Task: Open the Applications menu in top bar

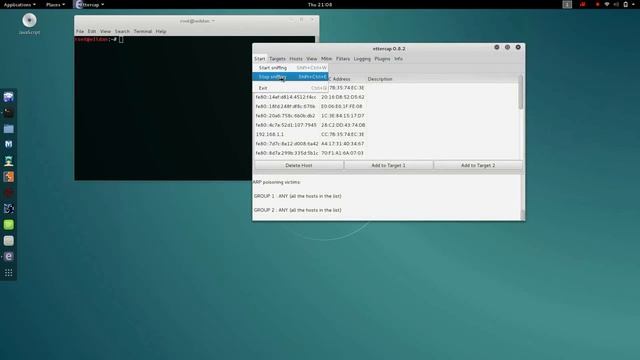Action: coord(19,4)
